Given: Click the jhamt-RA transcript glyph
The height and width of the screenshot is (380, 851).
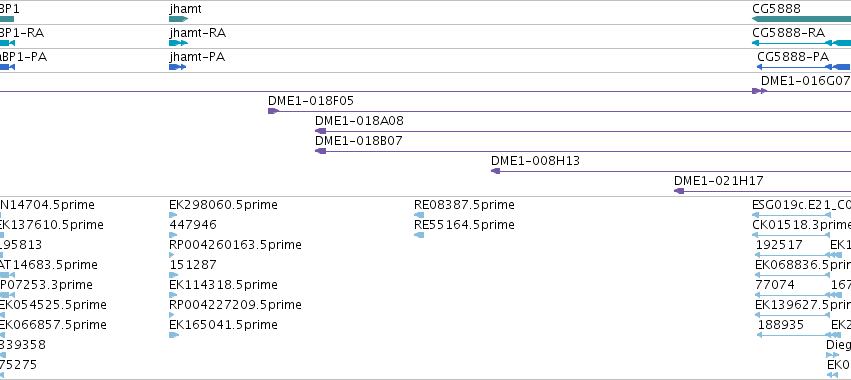Looking at the screenshot, I should tap(177, 43).
